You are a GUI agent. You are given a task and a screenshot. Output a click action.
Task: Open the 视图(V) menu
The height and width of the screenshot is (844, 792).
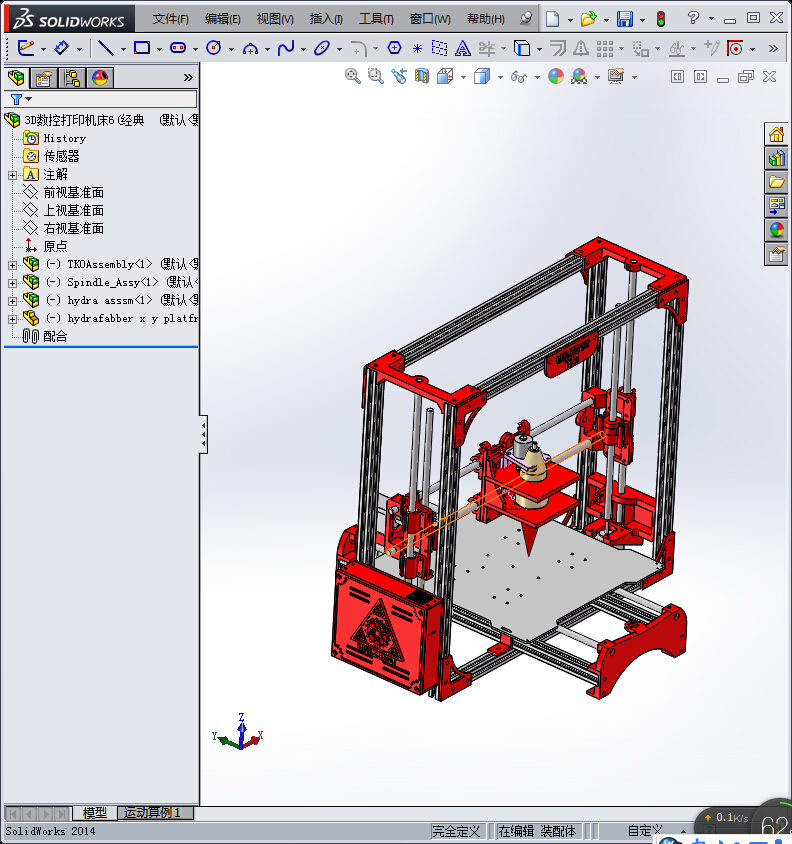tap(275, 19)
